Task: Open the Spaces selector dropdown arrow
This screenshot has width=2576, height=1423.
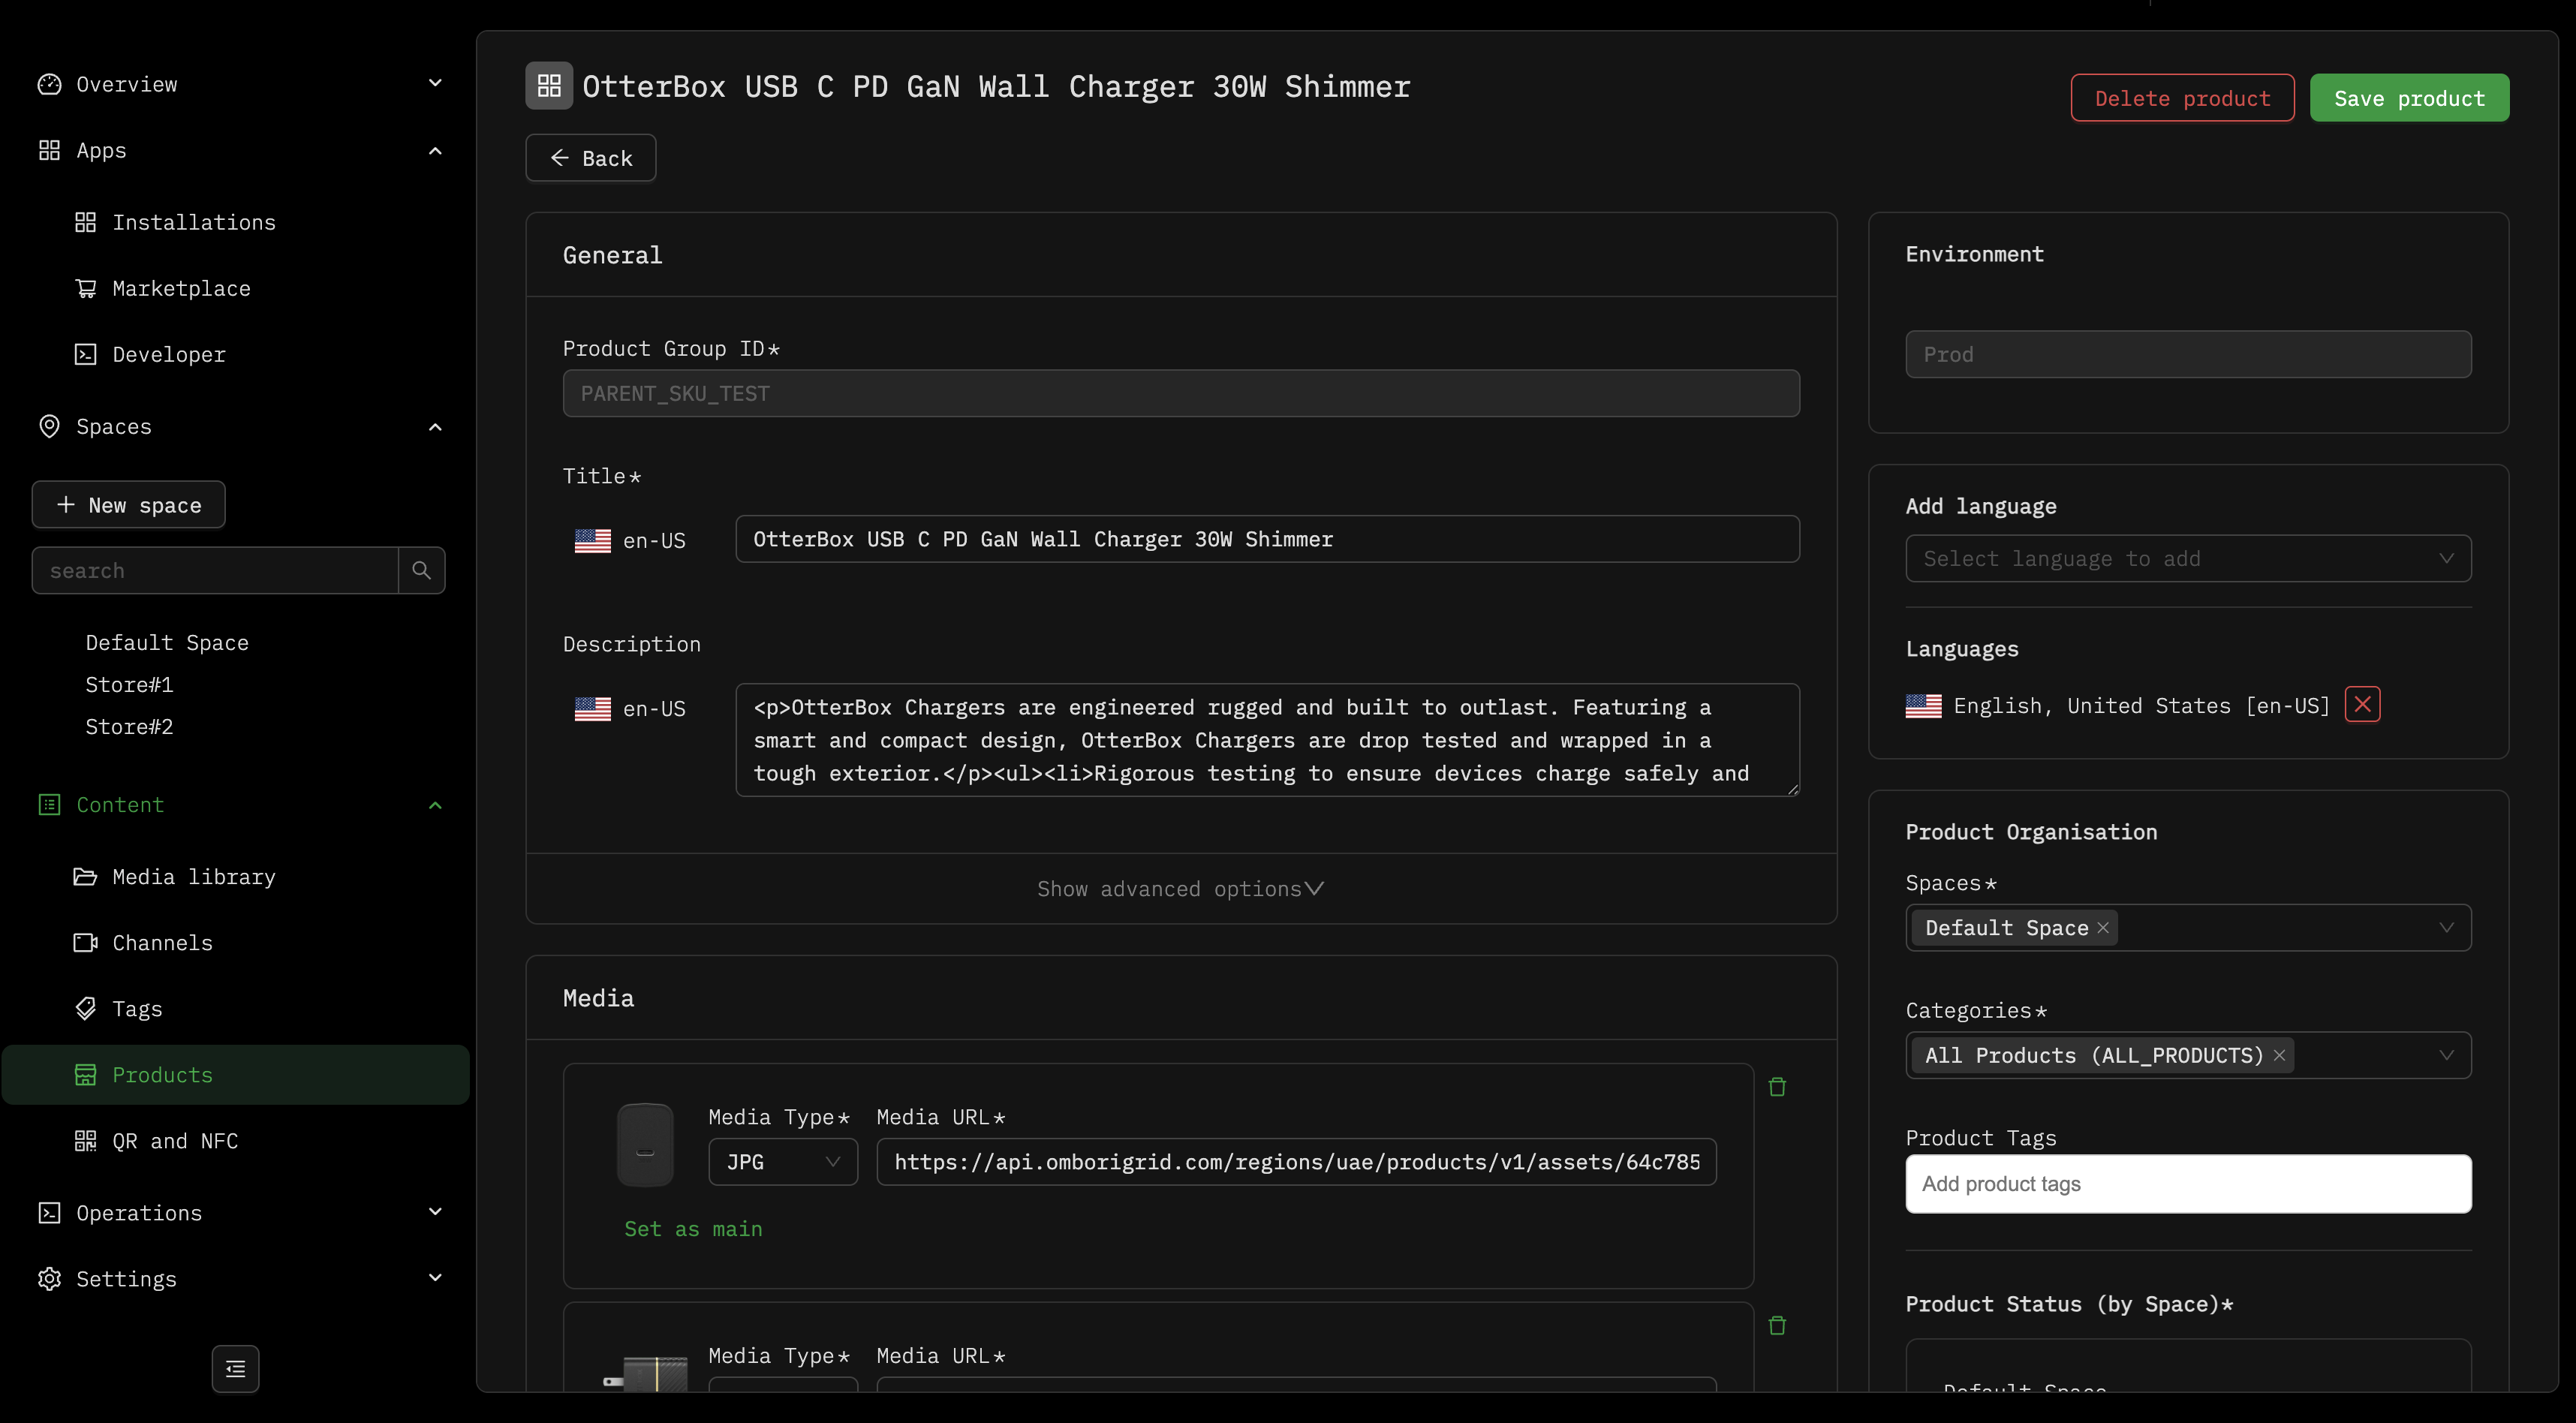Action: click(2446, 927)
